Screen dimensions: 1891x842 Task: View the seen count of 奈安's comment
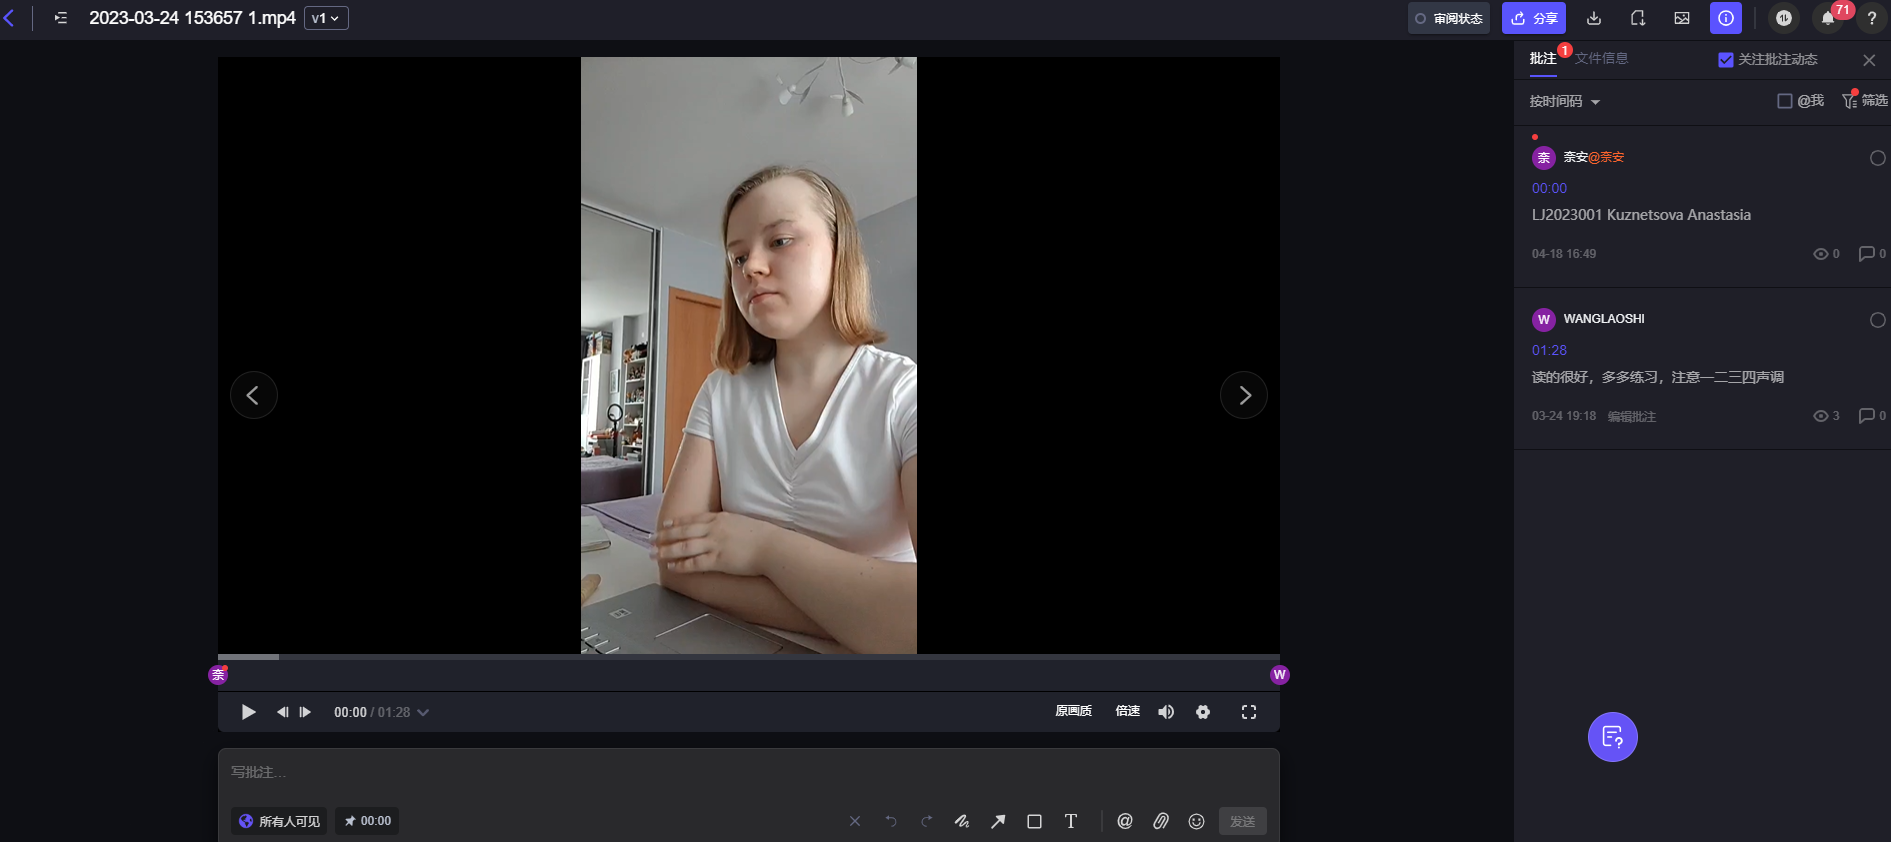click(x=1826, y=254)
